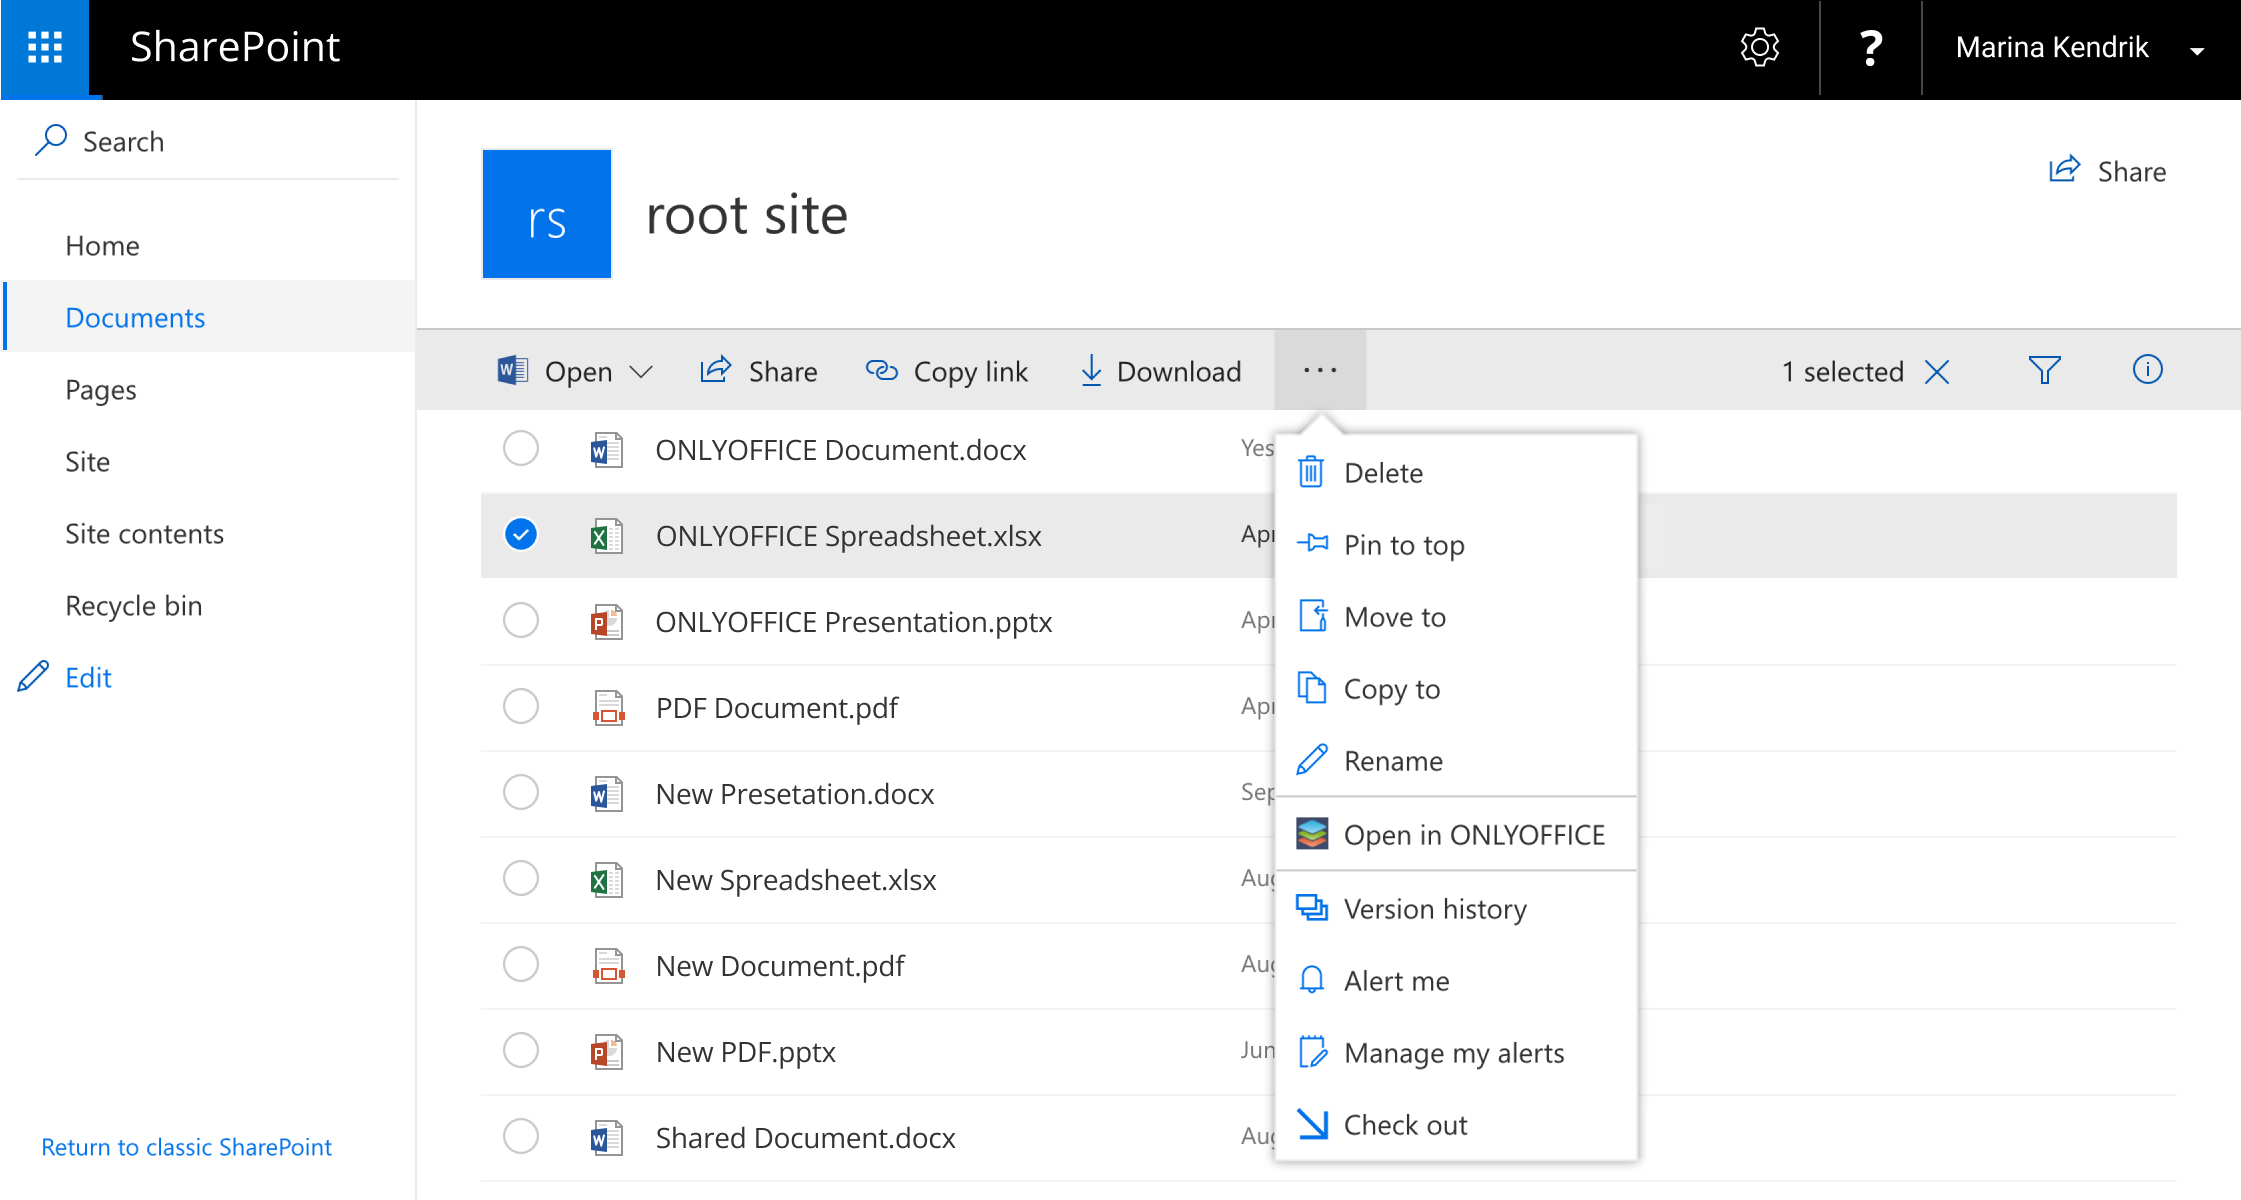Click the Excel file icon for ONLYOFFICE Spreadsheet.xlsx
This screenshot has width=2241, height=1200.
click(607, 536)
